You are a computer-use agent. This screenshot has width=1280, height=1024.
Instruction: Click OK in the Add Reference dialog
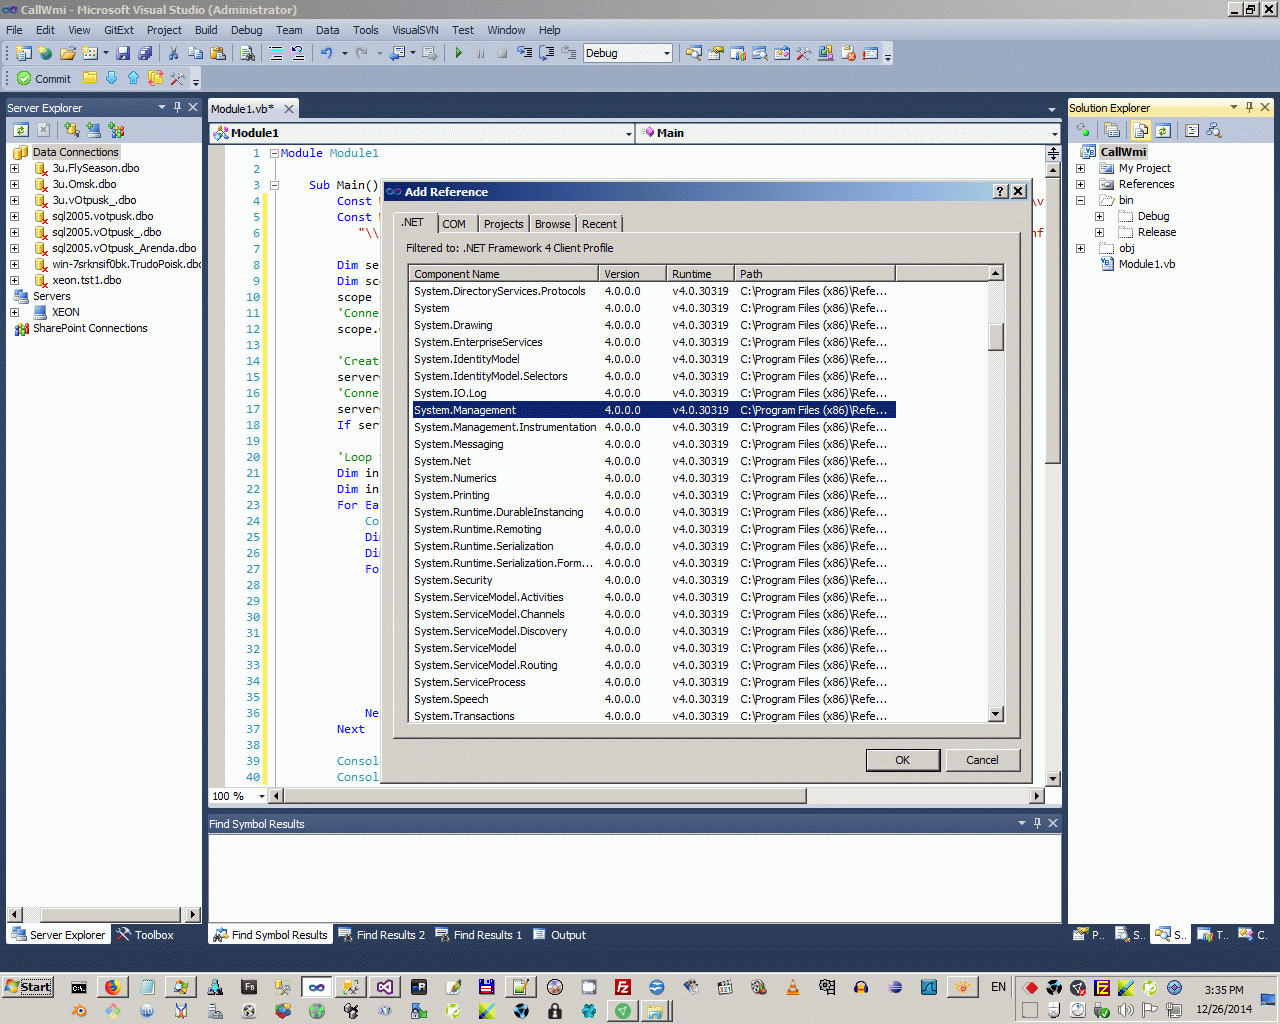point(902,760)
